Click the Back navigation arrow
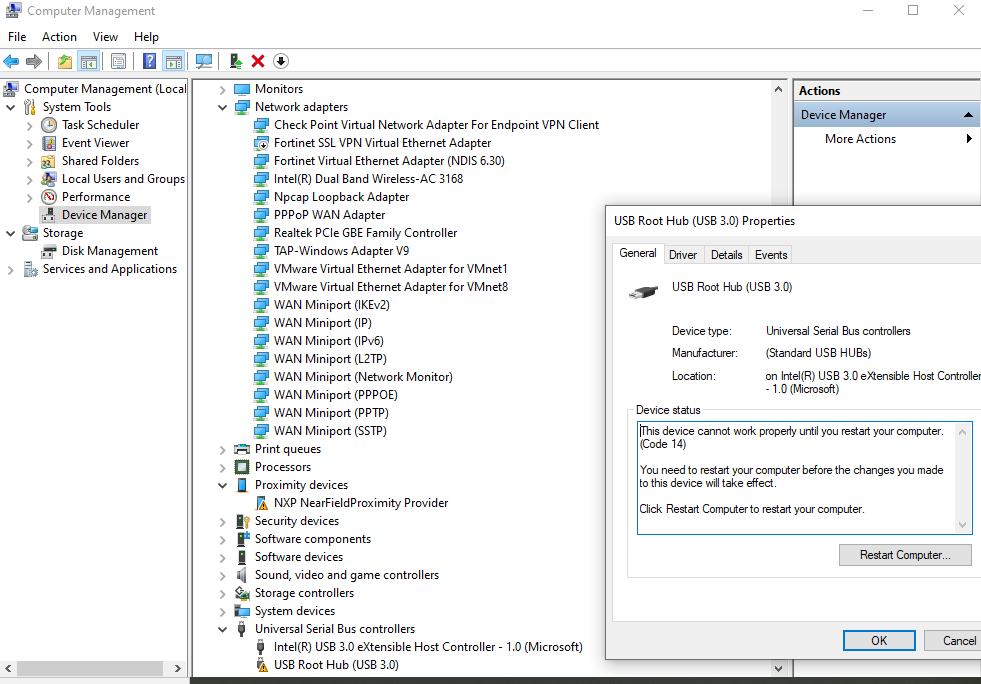The height and width of the screenshot is (684, 981). tap(10, 61)
